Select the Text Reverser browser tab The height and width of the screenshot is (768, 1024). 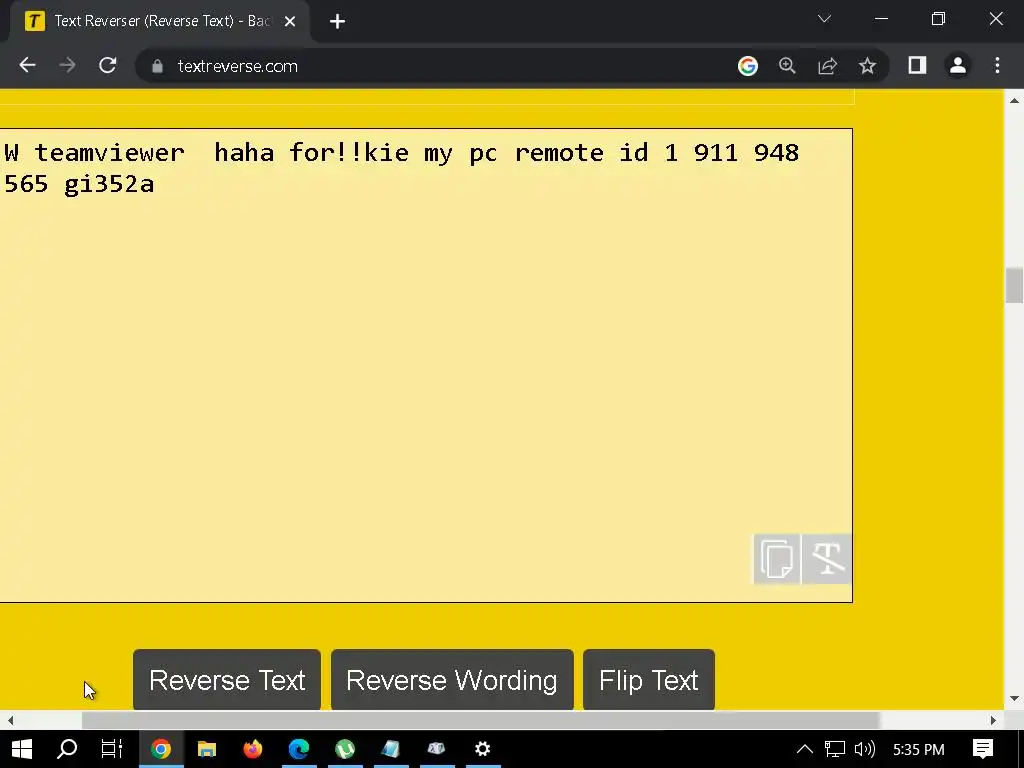(160, 21)
